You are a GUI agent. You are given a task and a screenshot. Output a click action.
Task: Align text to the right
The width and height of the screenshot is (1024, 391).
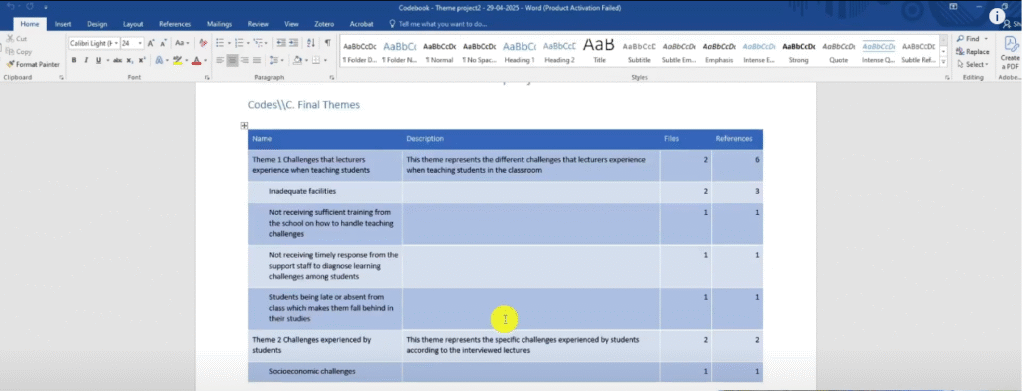tap(245, 60)
